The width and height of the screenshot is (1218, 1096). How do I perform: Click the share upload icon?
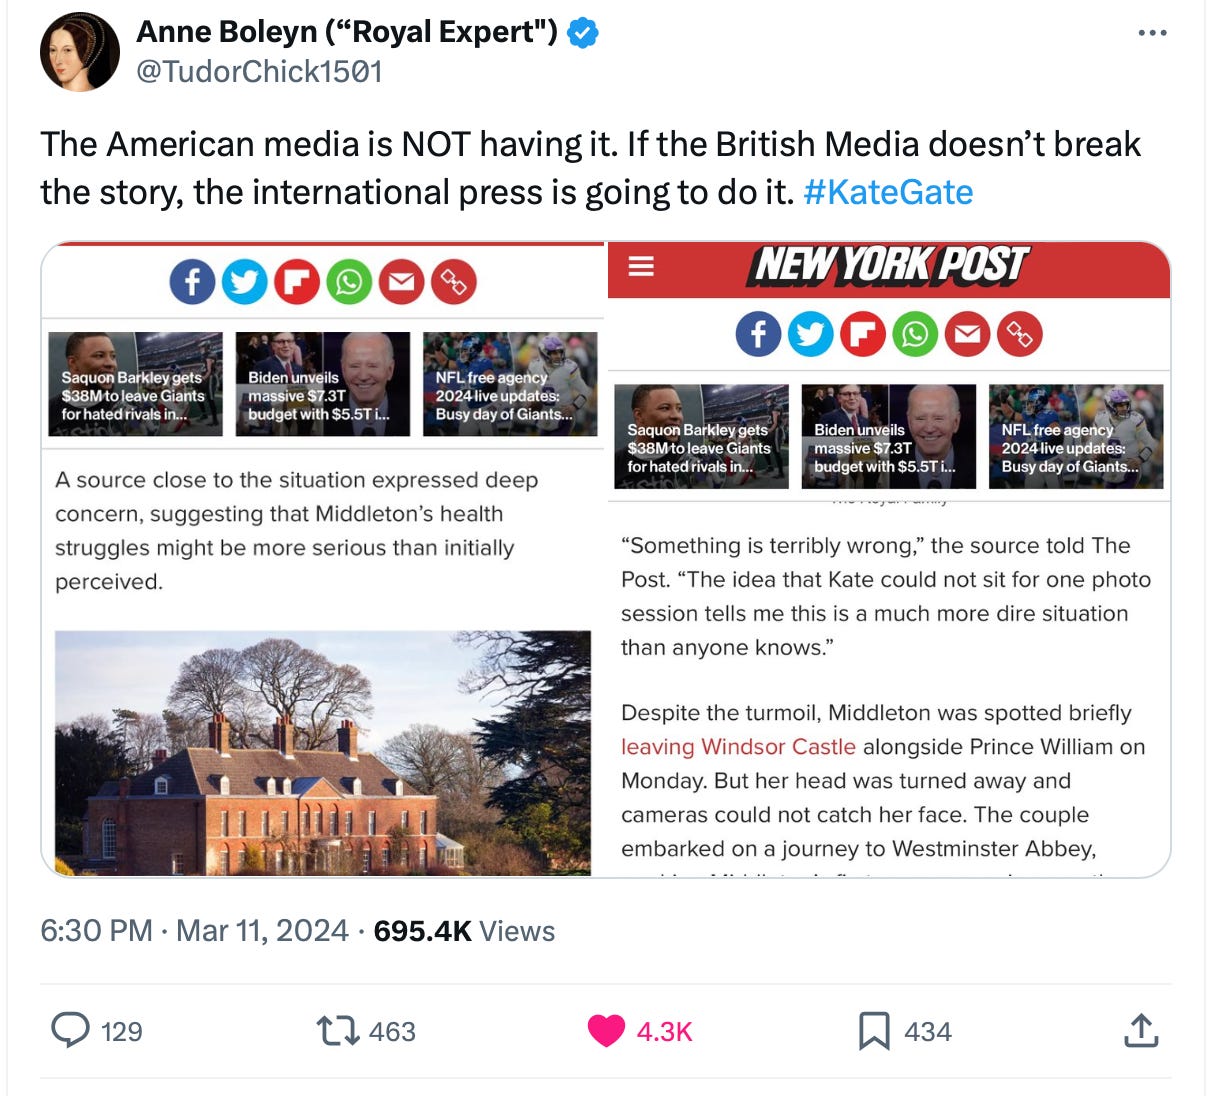pyautogui.click(x=1141, y=1030)
